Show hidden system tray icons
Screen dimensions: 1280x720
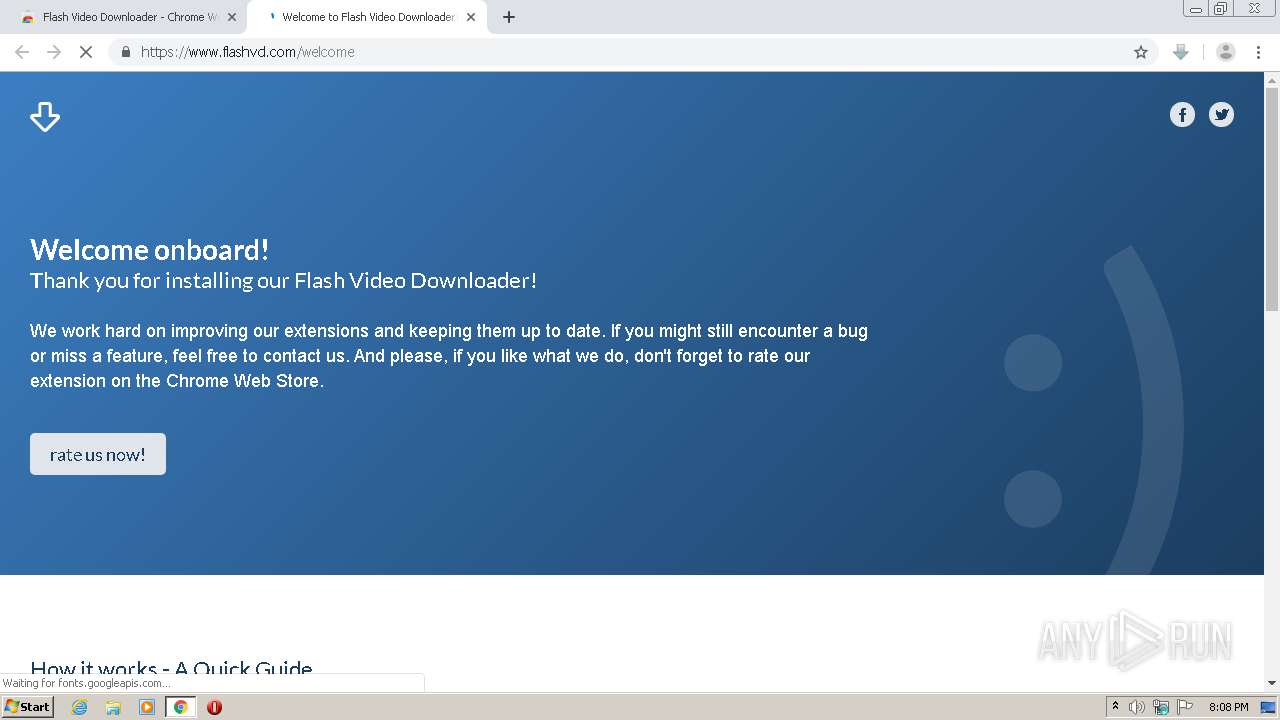click(x=1115, y=707)
